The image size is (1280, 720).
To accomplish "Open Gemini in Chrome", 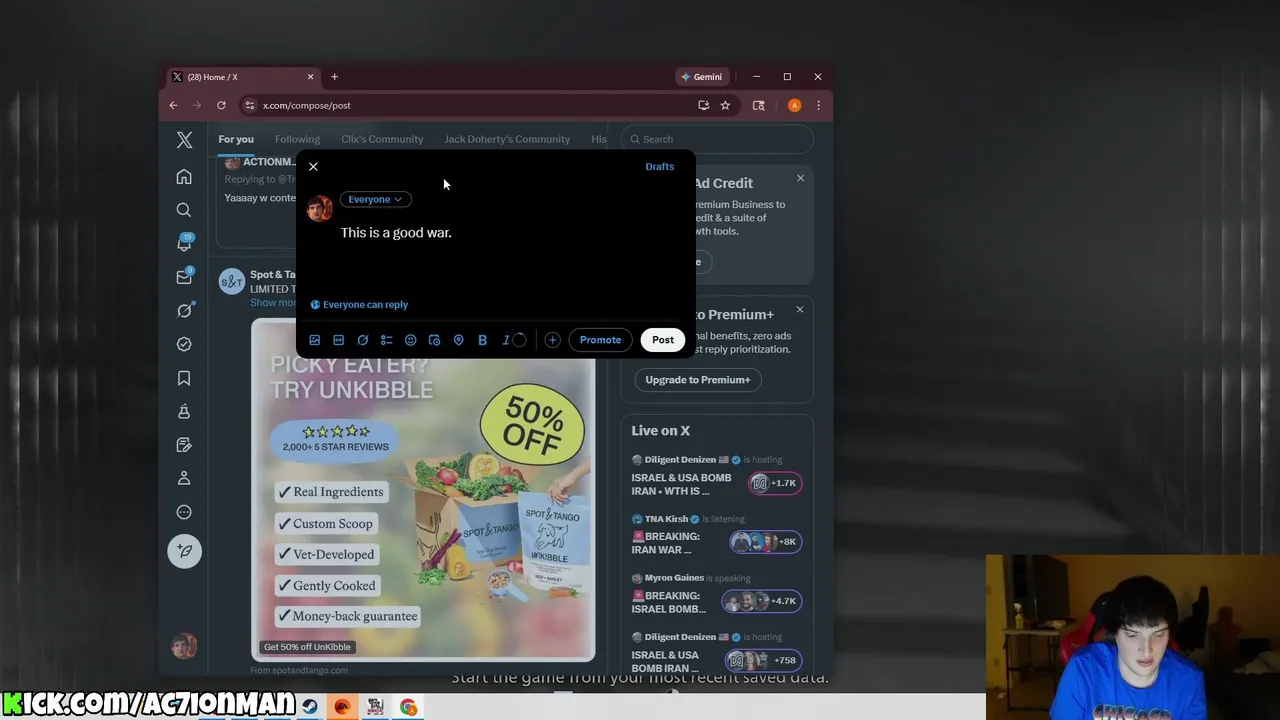I will [701, 77].
